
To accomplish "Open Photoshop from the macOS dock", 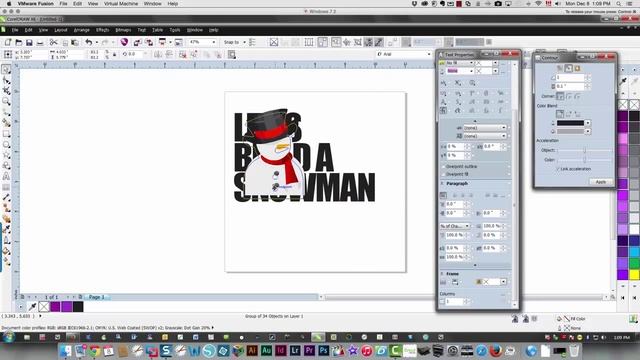I will pyautogui.click(x=324, y=351).
